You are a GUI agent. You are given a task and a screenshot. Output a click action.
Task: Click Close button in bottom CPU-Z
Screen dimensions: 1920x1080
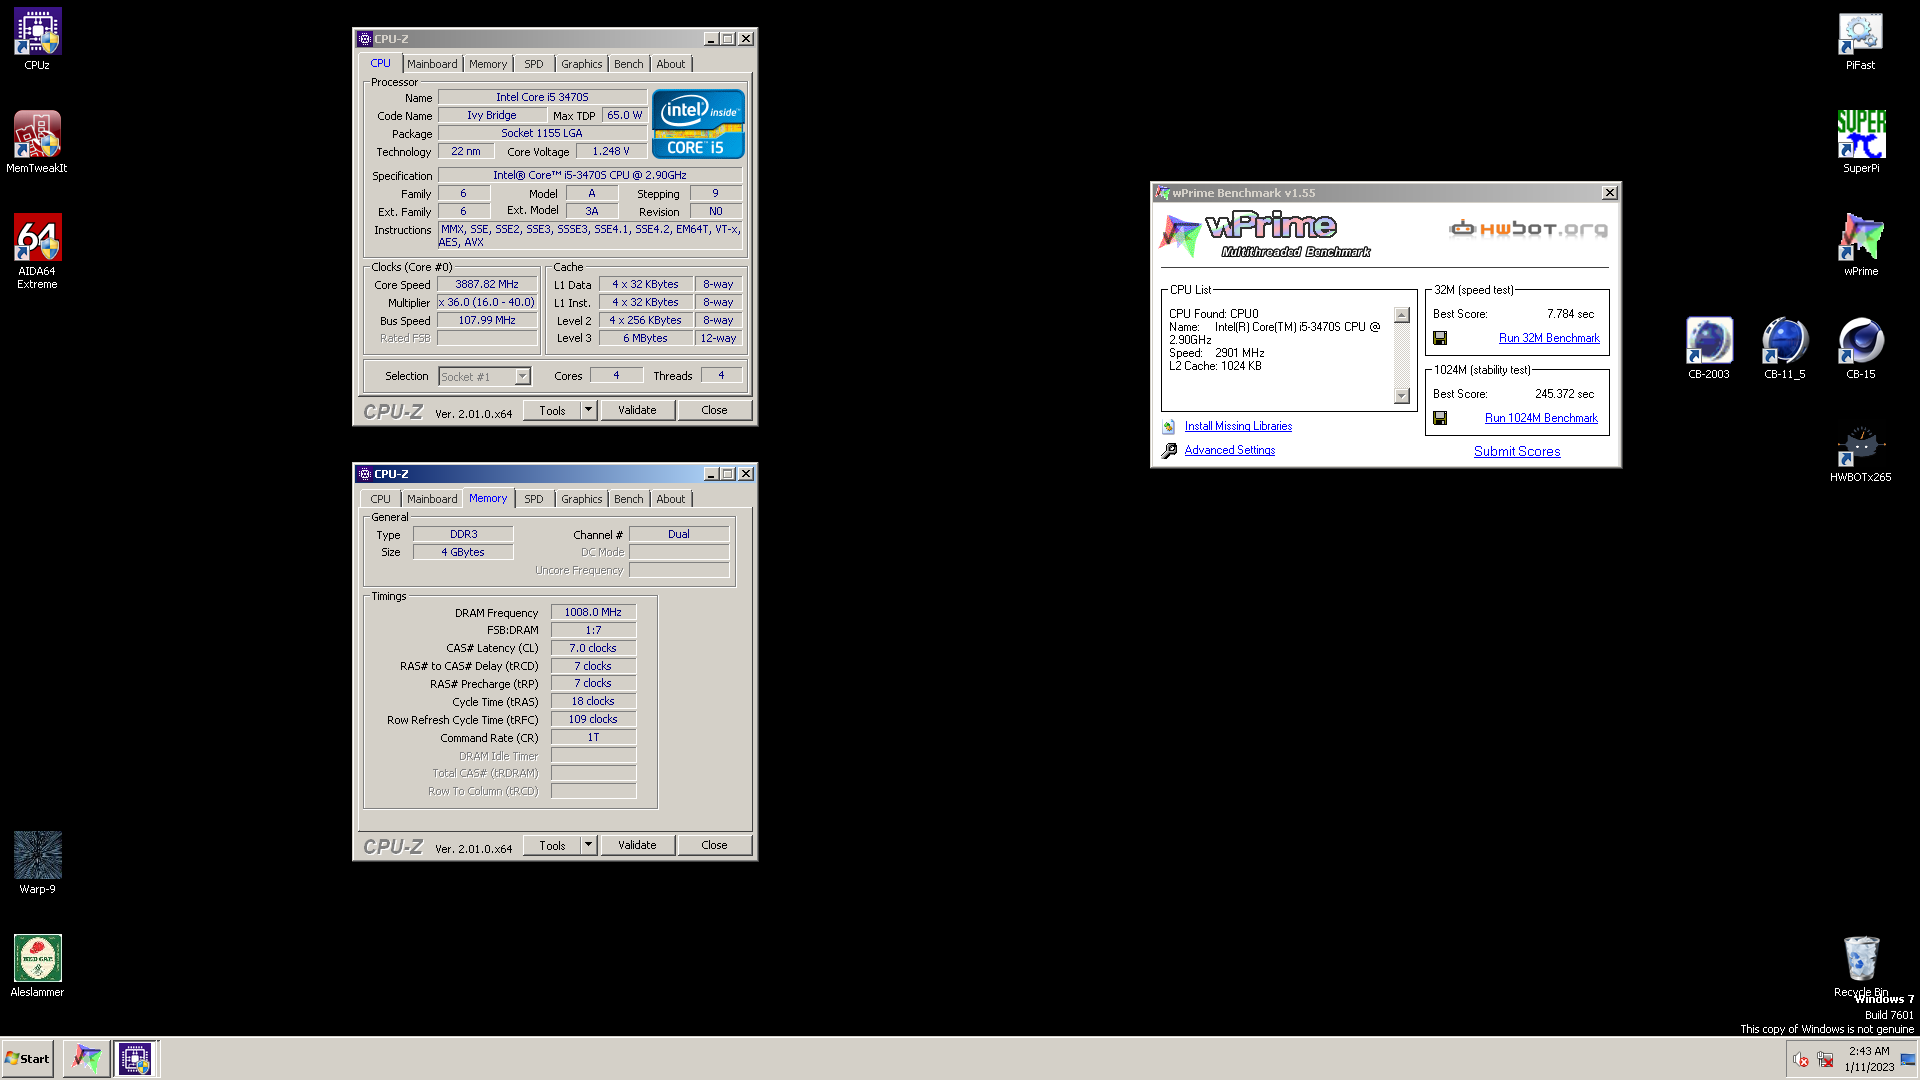[714, 845]
